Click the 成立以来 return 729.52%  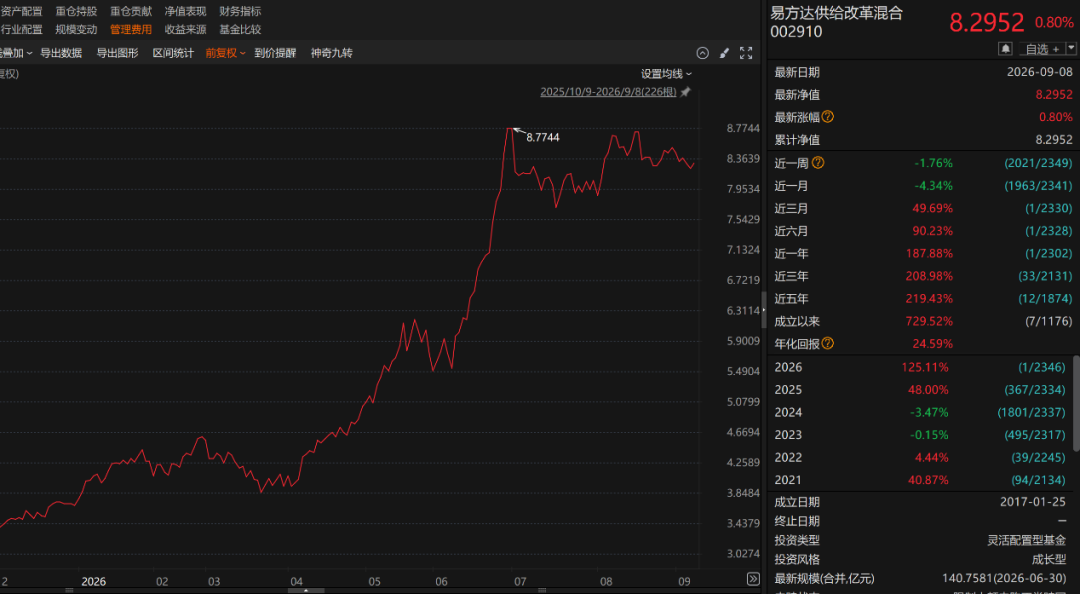(929, 321)
